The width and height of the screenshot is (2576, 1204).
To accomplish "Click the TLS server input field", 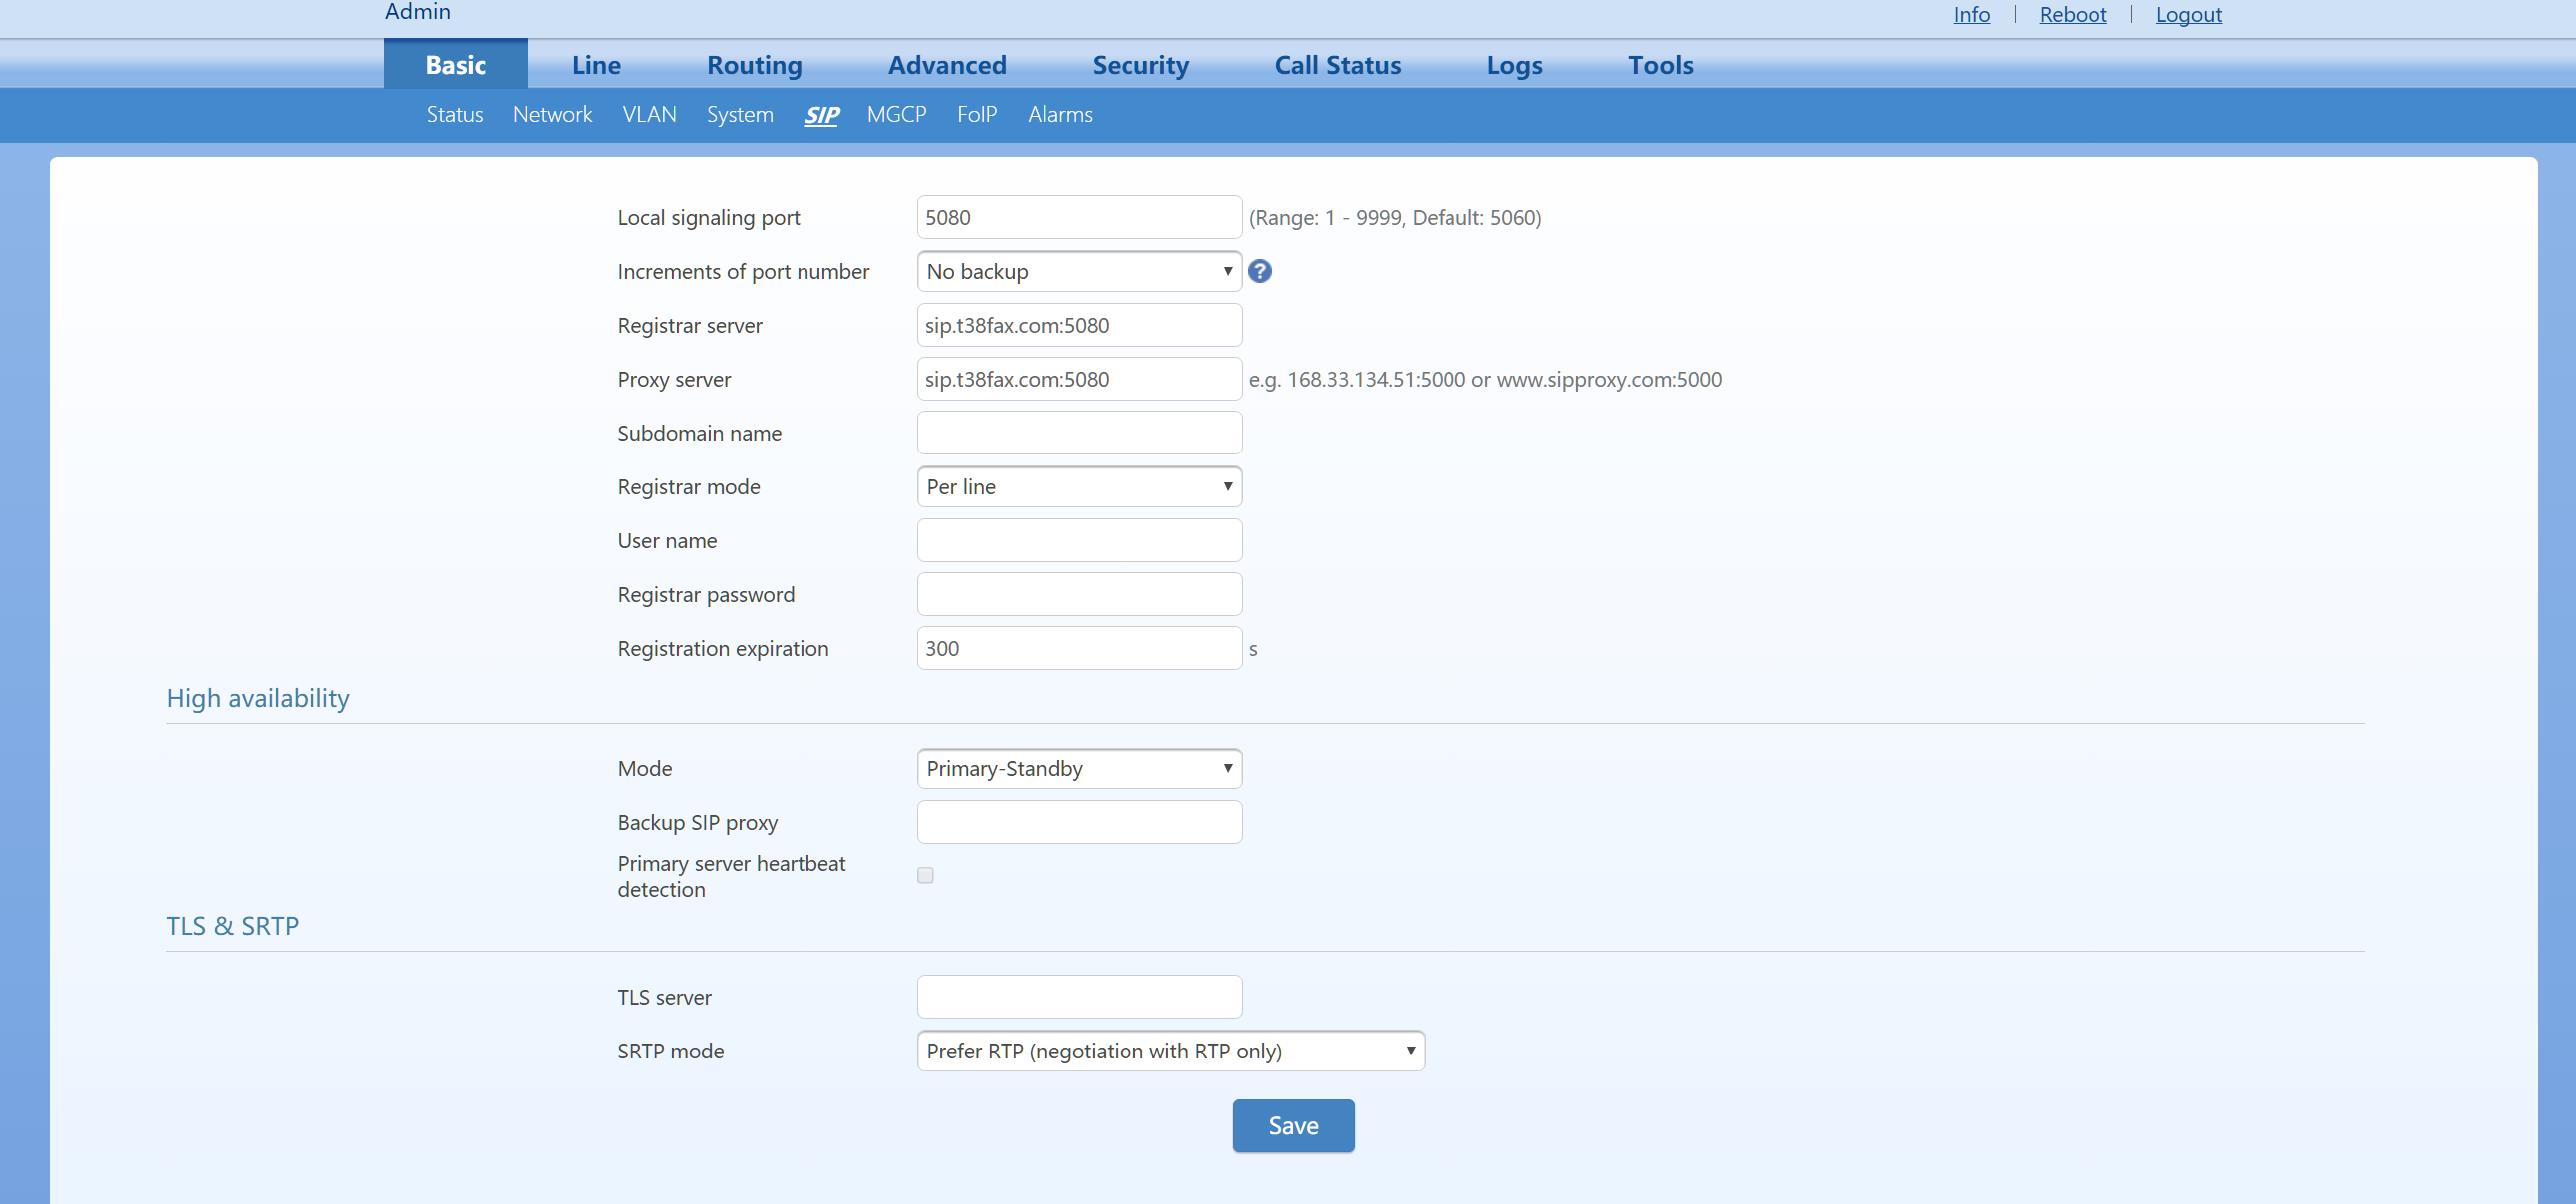I will tap(1079, 997).
